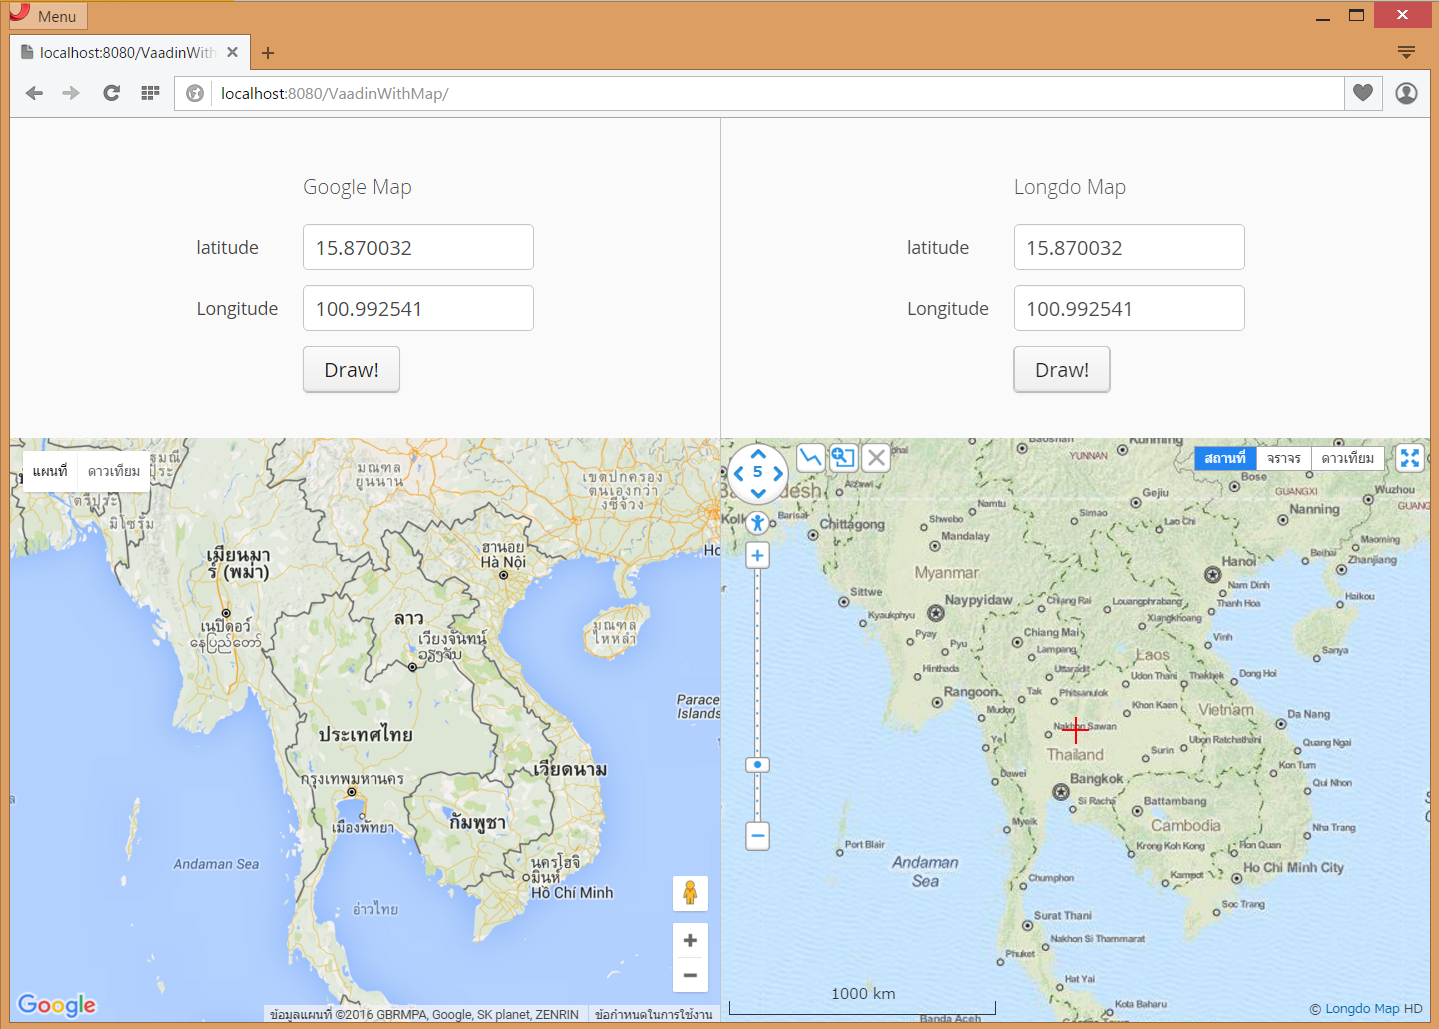Reload the current page
Viewport: 1439px width, 1029px height.
[111, 93]
